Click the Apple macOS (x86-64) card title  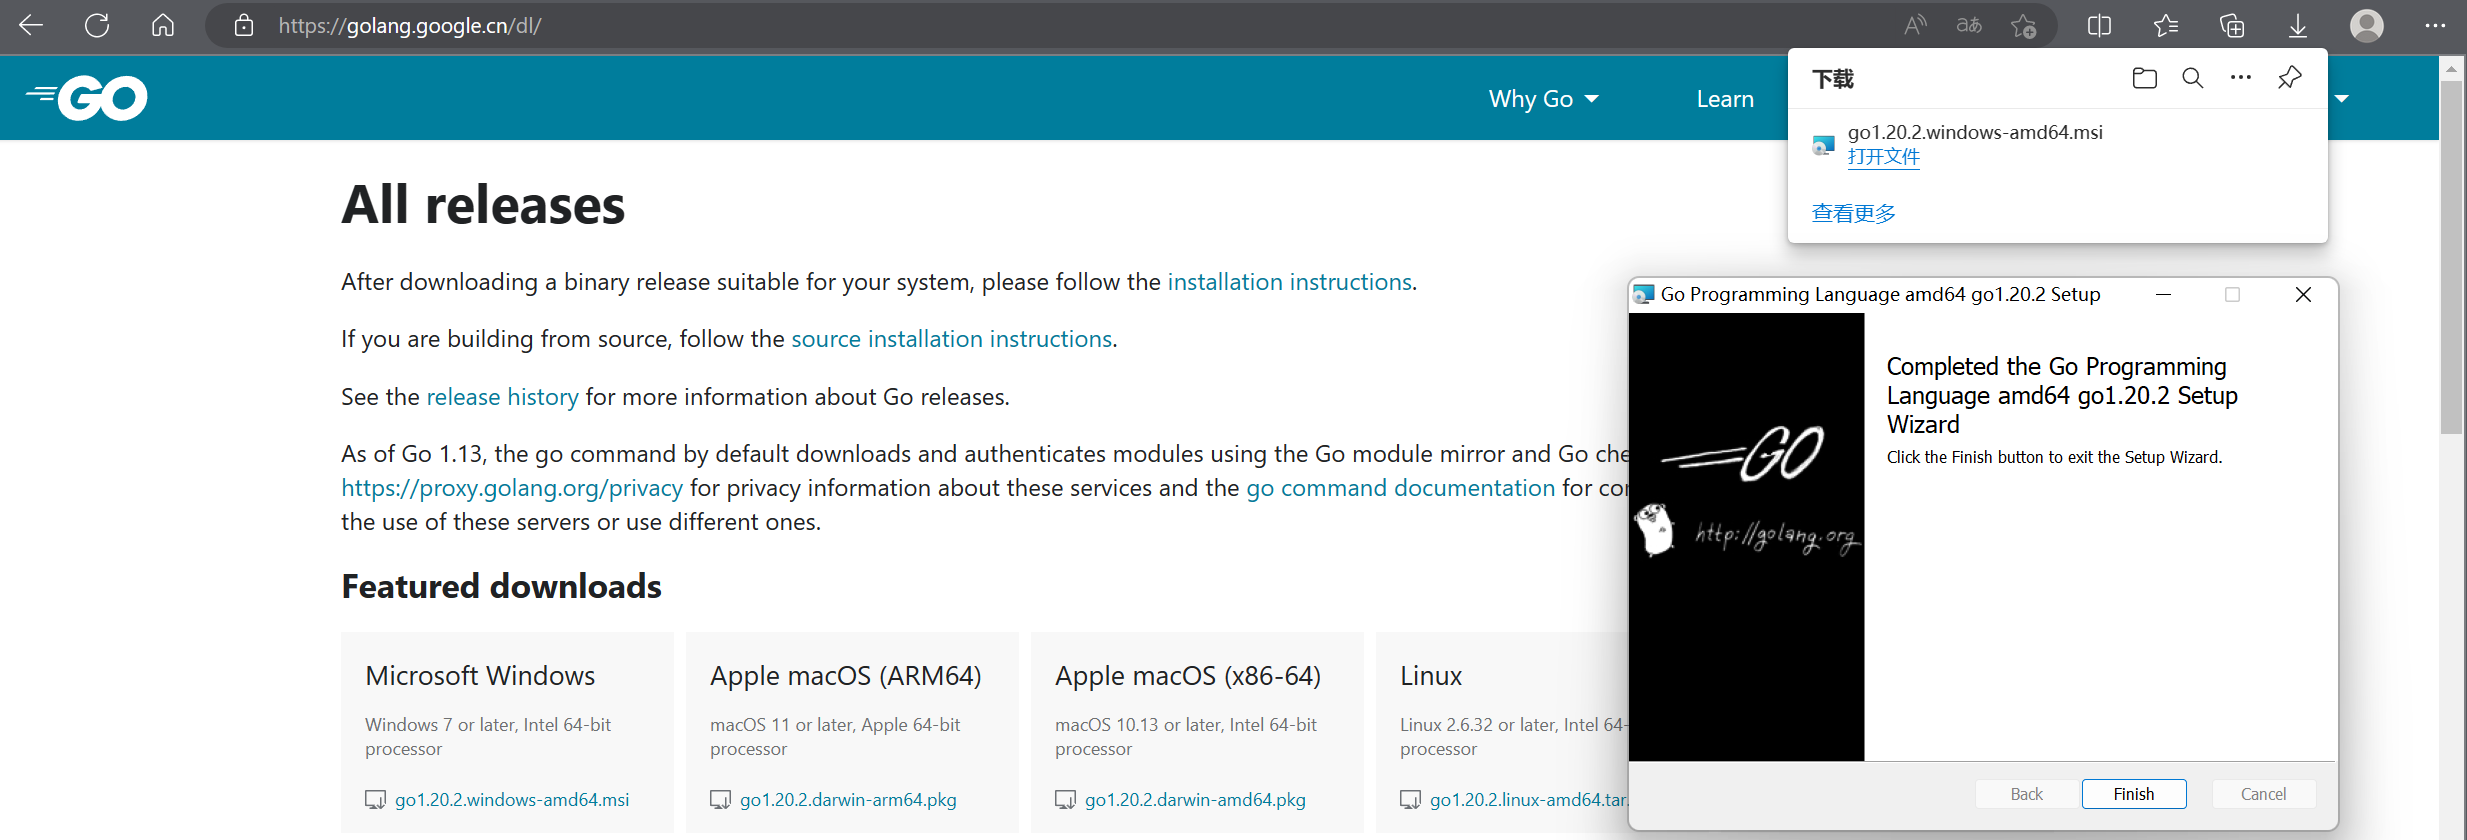click(x=1188, y=676)
